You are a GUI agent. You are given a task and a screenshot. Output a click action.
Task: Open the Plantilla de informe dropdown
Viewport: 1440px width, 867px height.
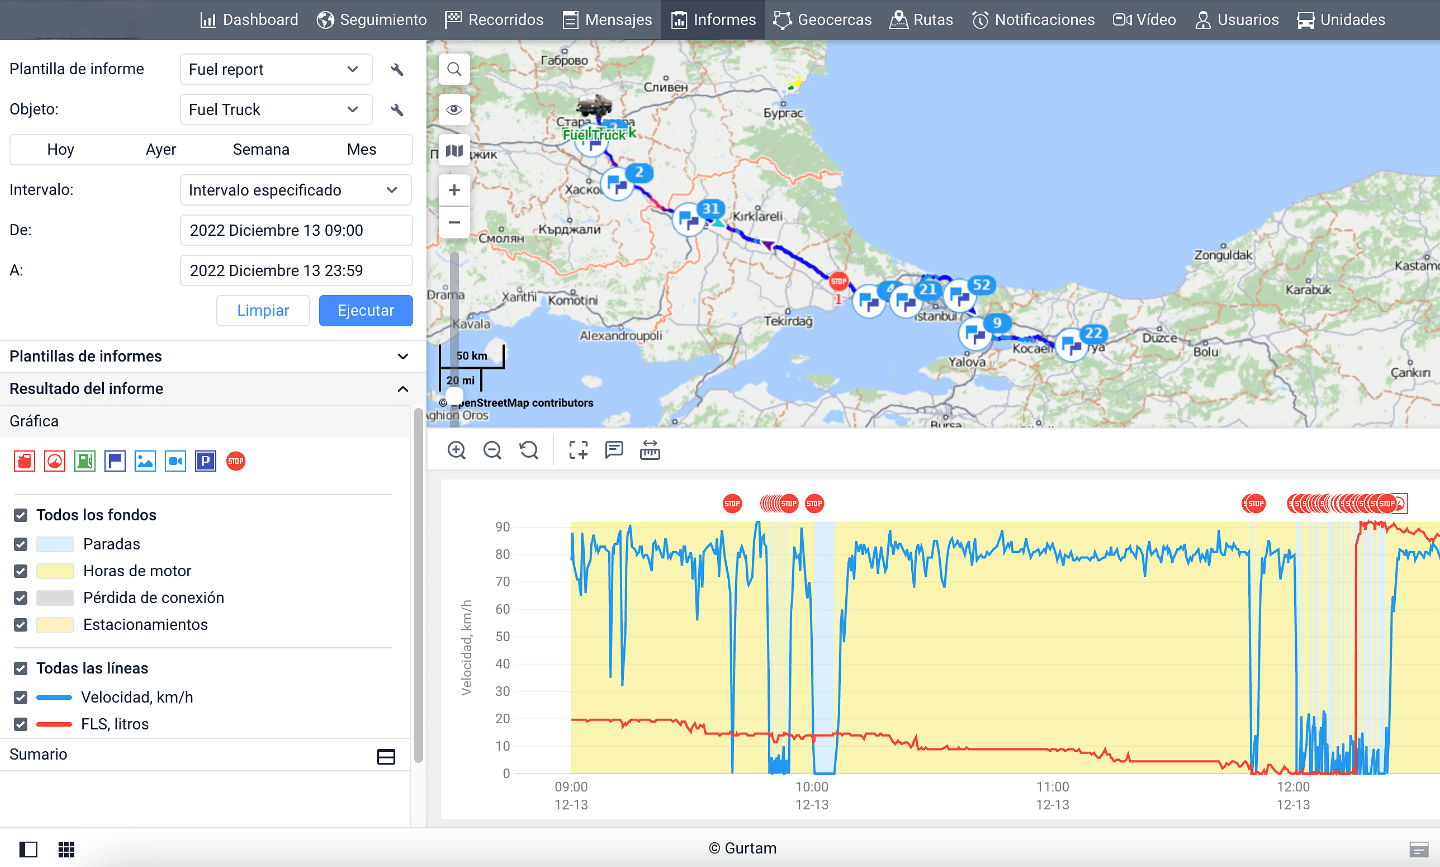pyautogui.click(x=275, y=70)
